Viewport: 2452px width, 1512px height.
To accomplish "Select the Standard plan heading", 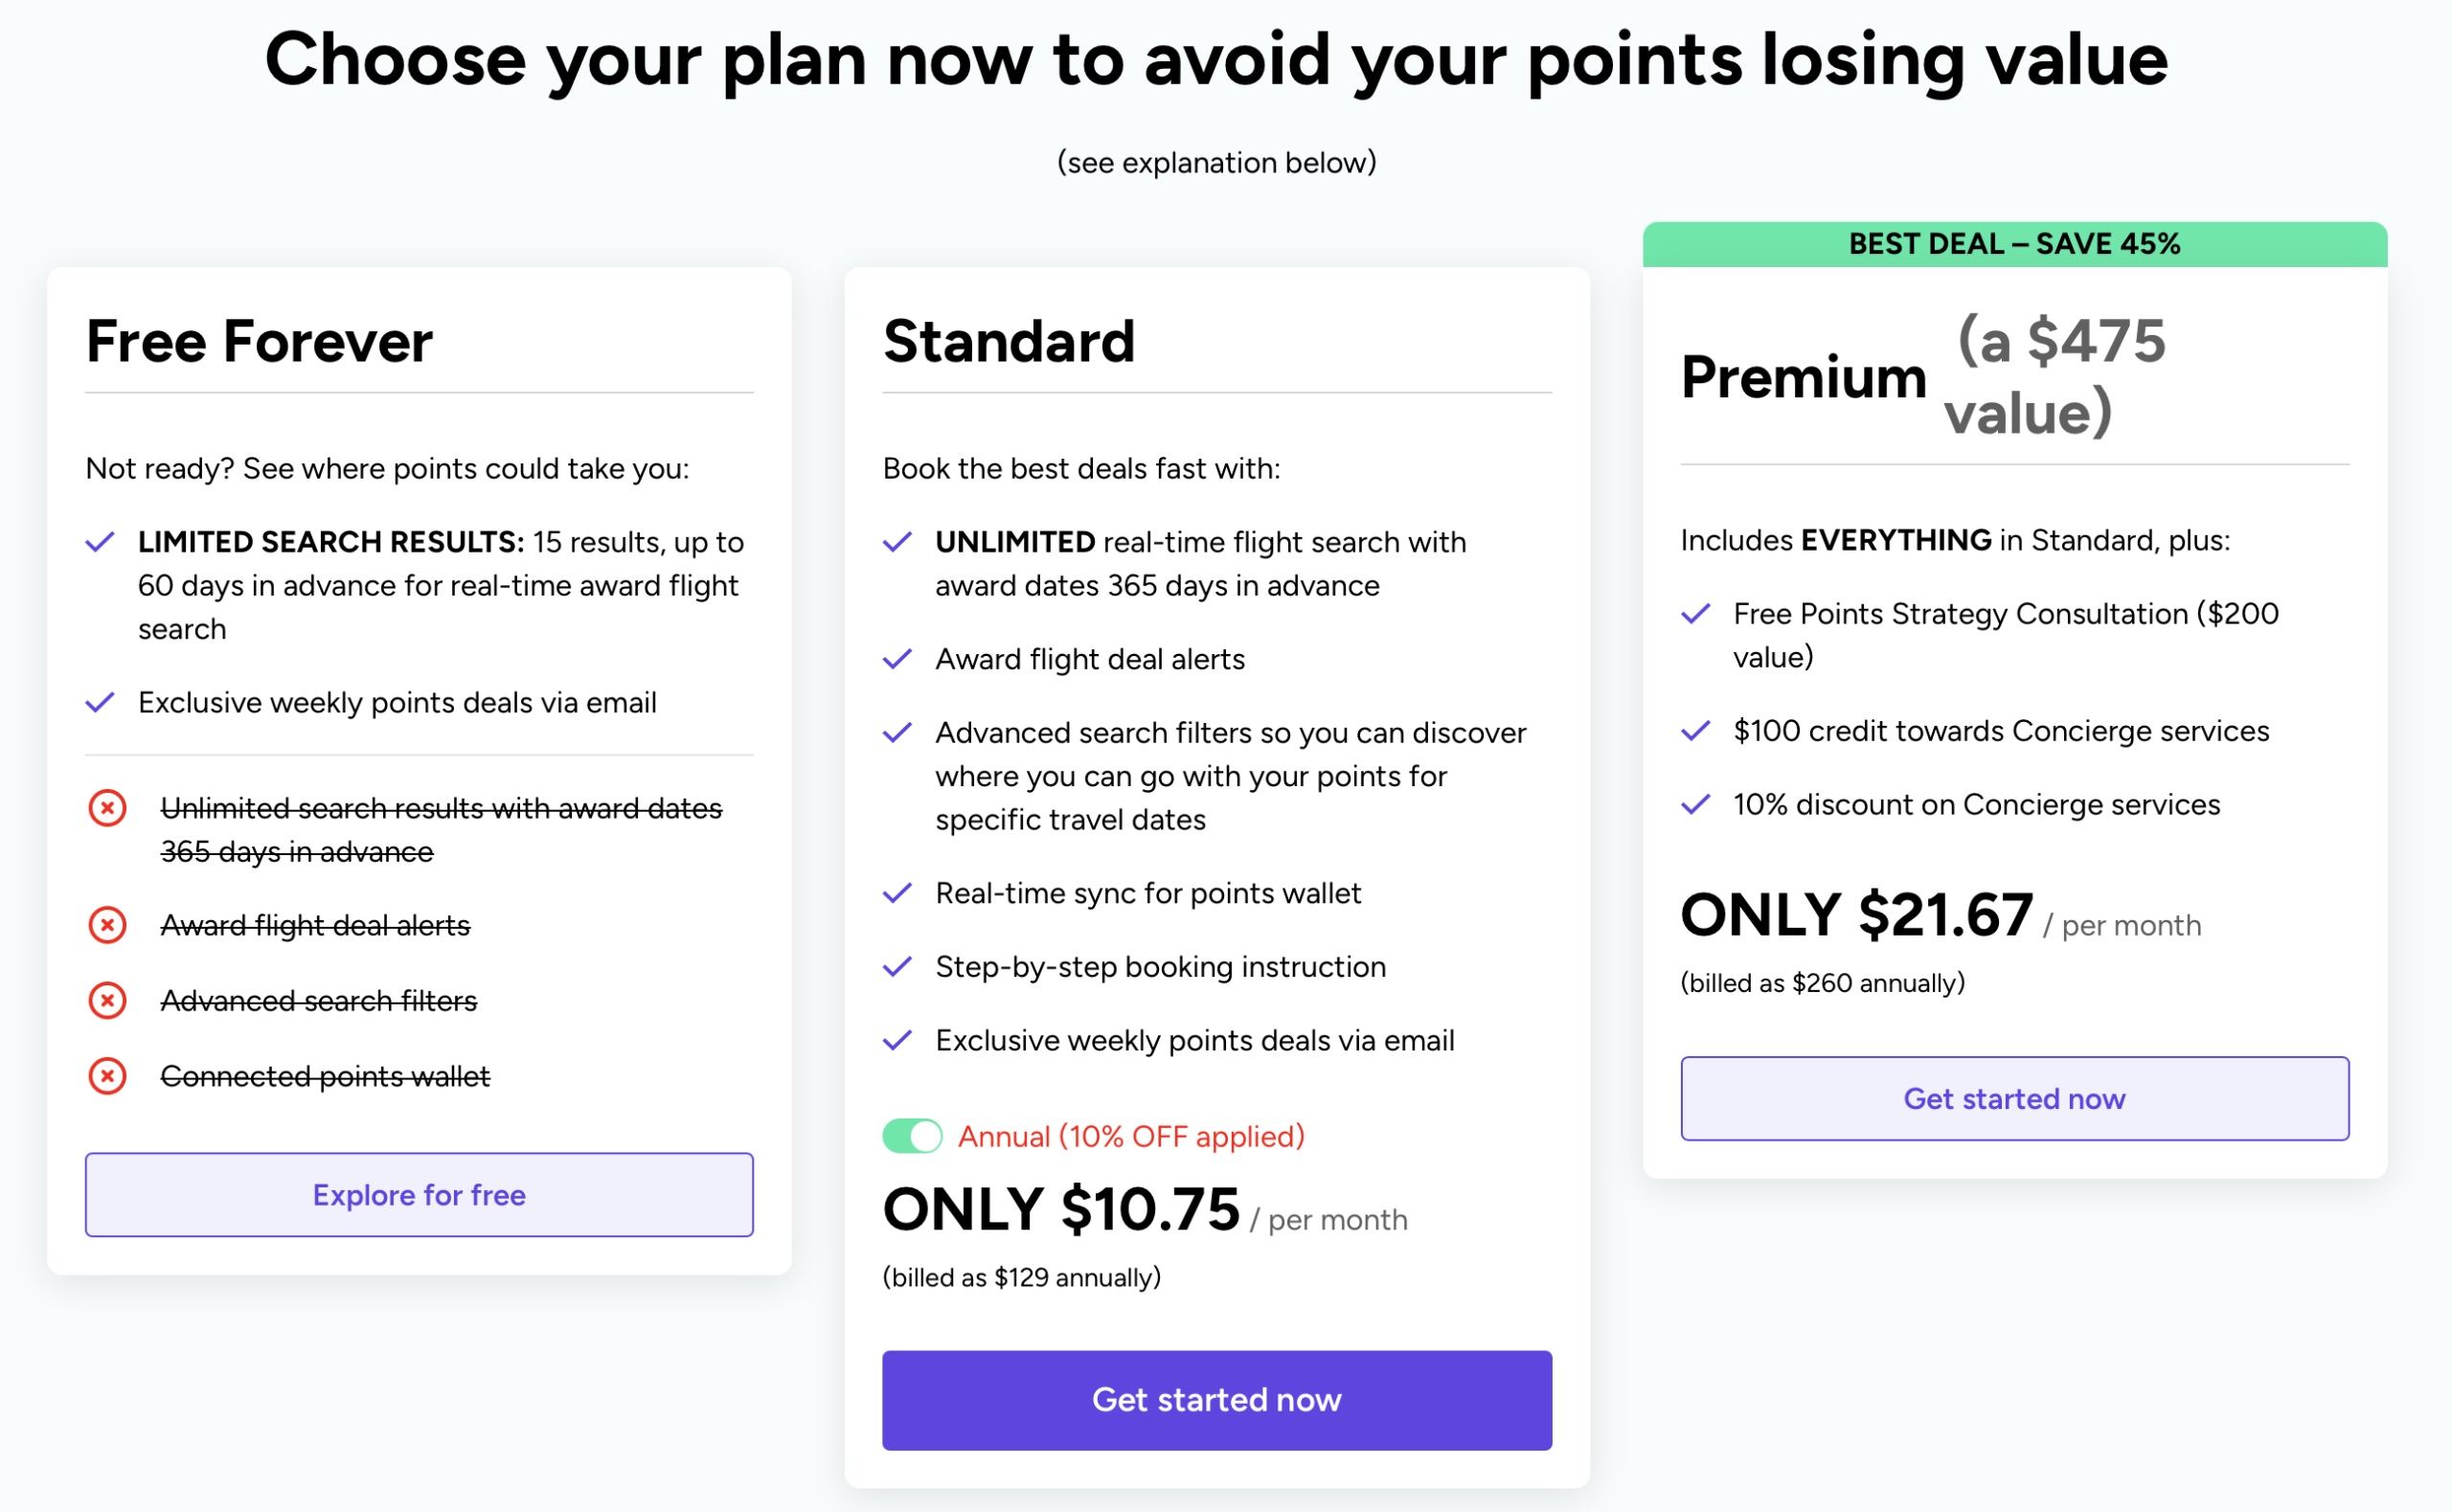I will tap(1008, 341).
